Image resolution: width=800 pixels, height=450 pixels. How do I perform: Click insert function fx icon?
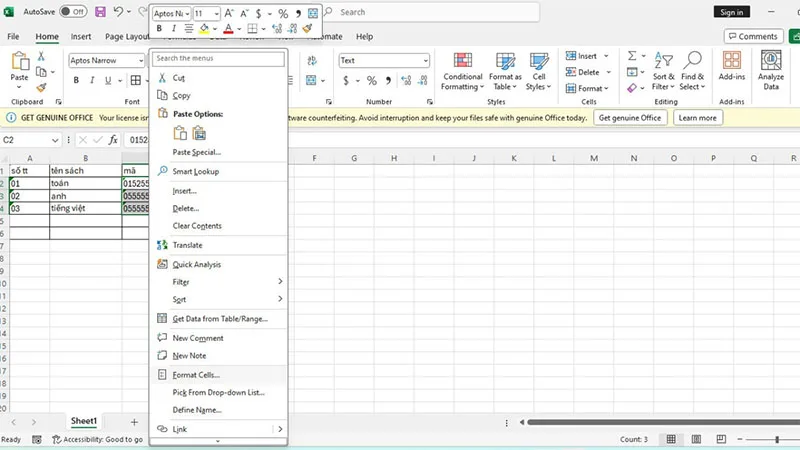[113, 140]
